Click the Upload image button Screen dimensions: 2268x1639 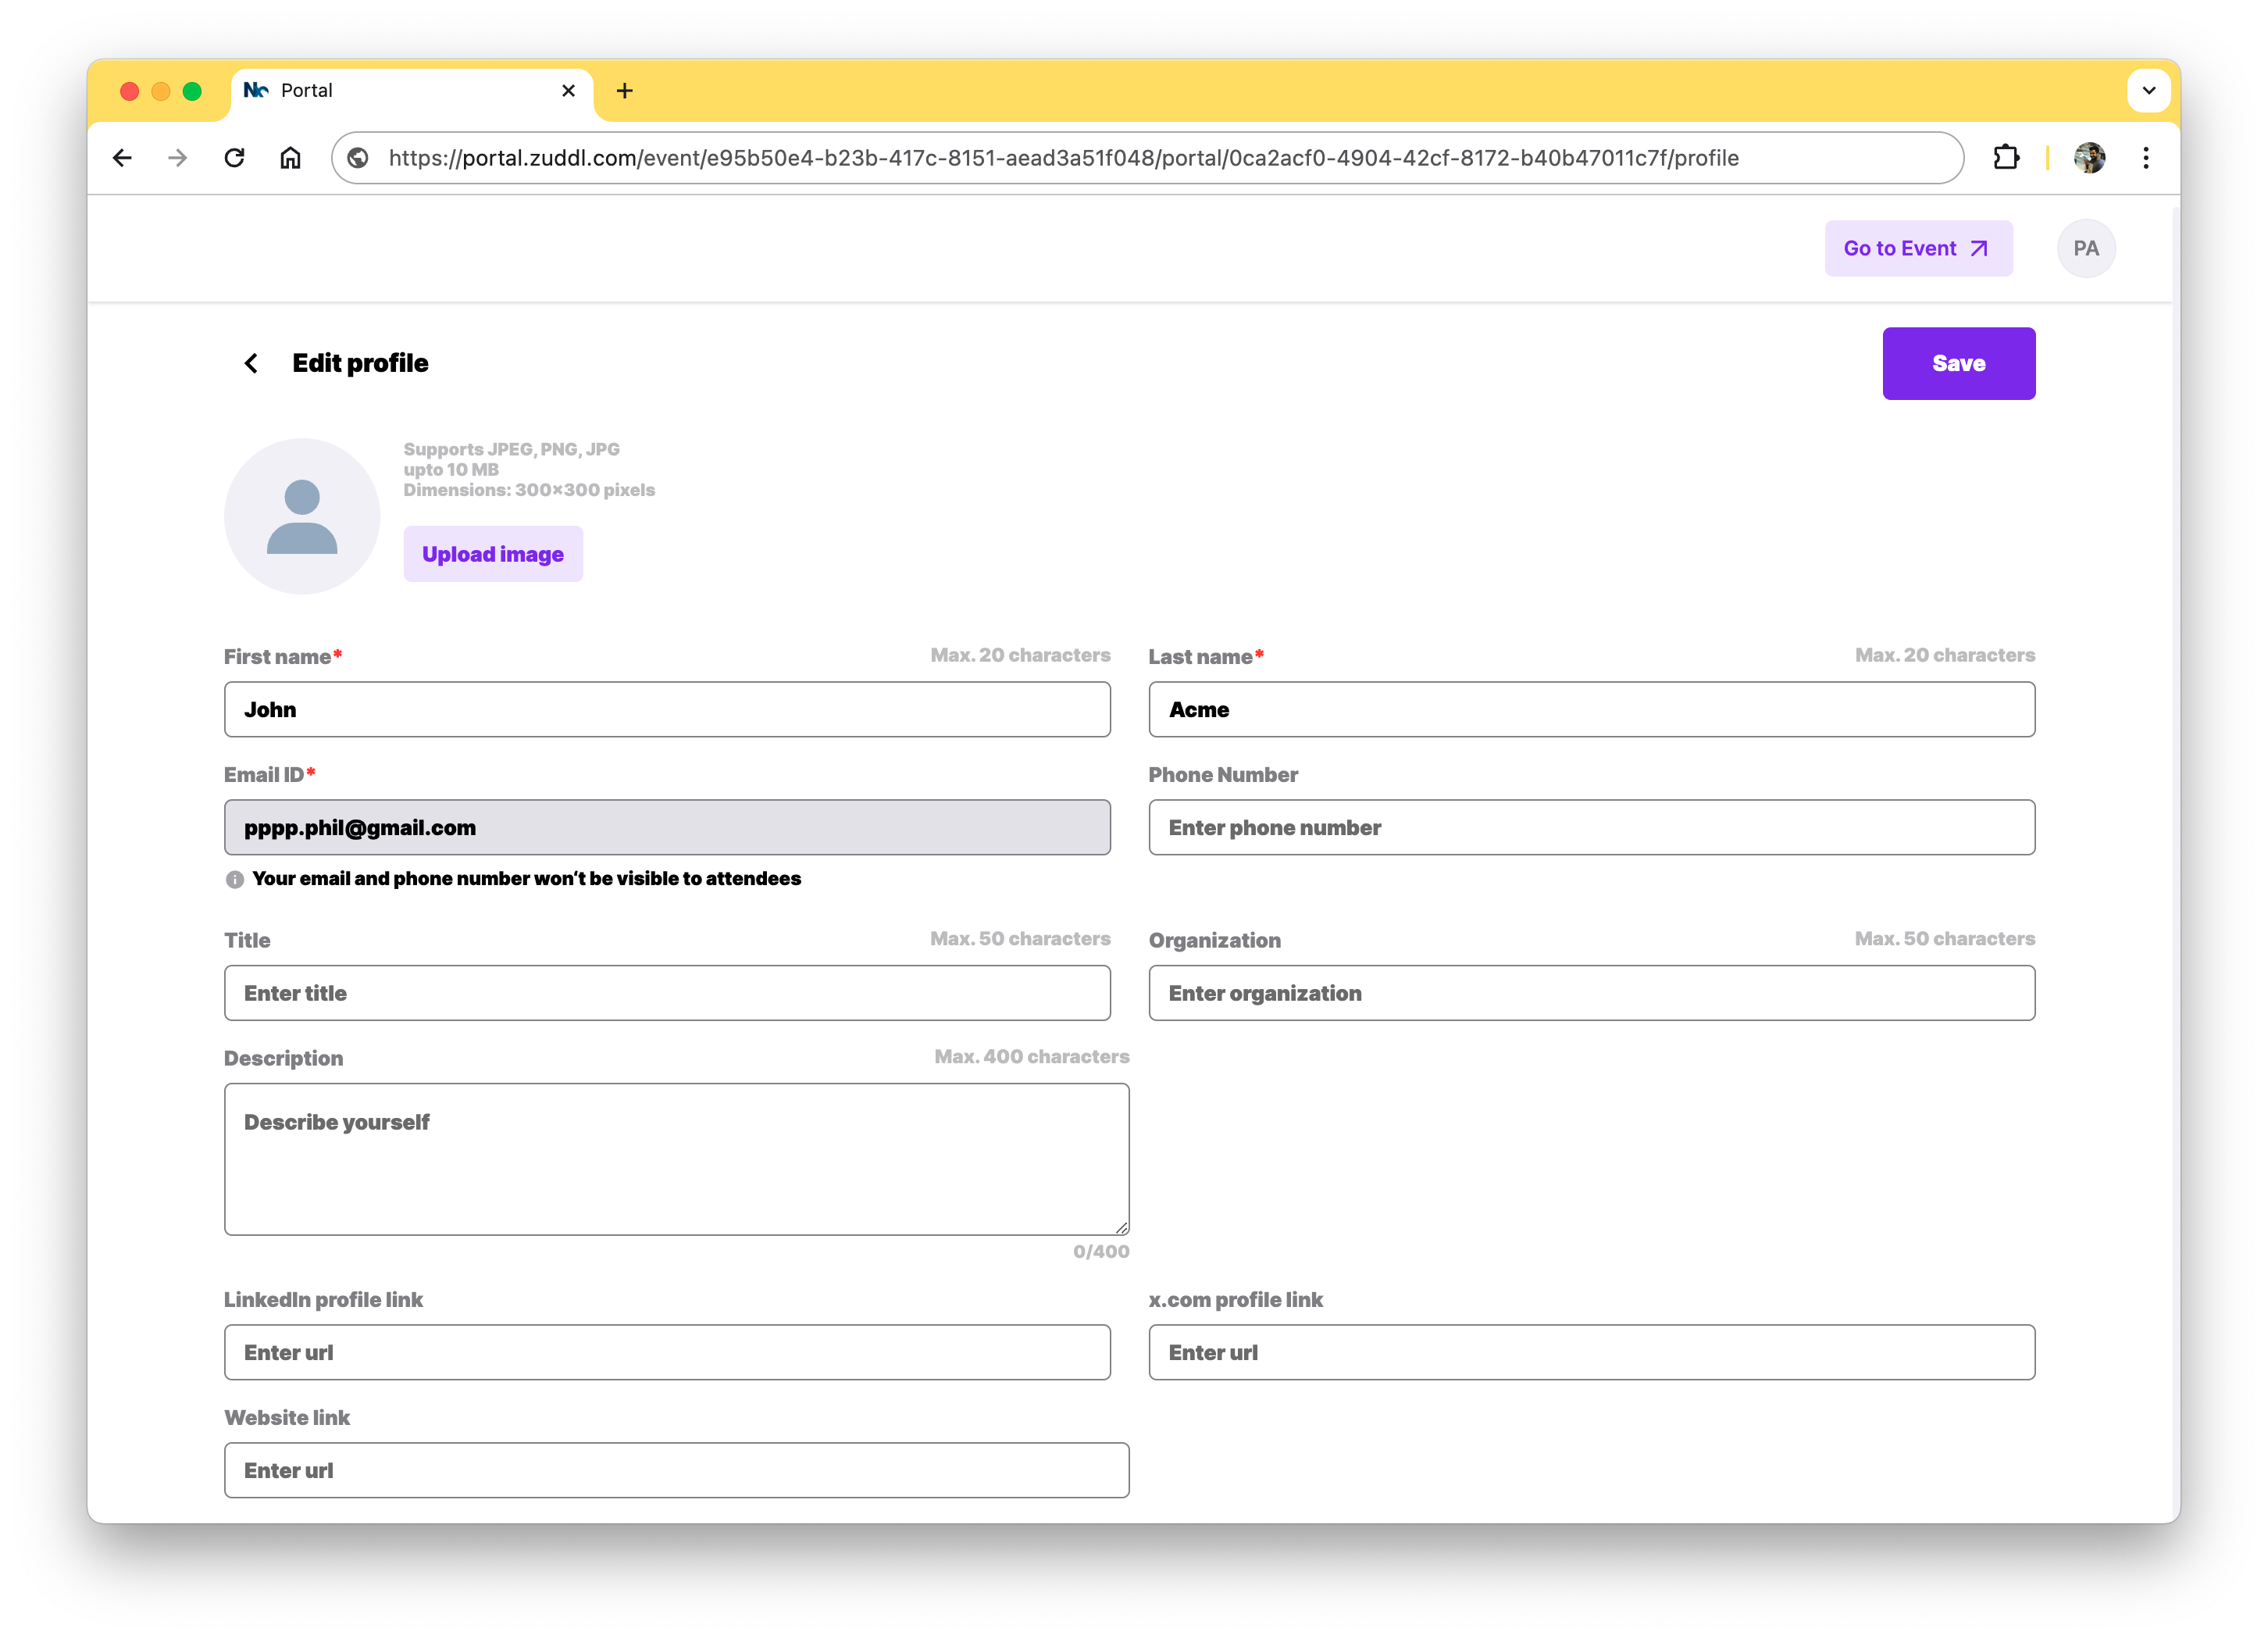point(493,554)
